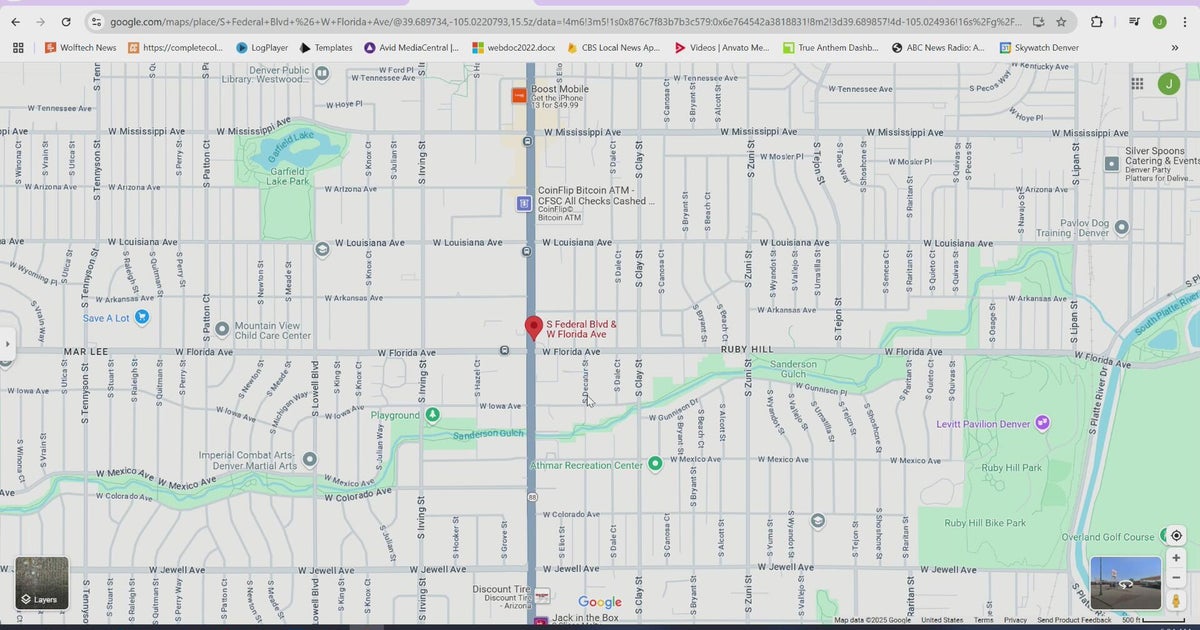Open the Templates bookmark folder
This screenshot has height=630, width=1200.
(x=325, y=47)
